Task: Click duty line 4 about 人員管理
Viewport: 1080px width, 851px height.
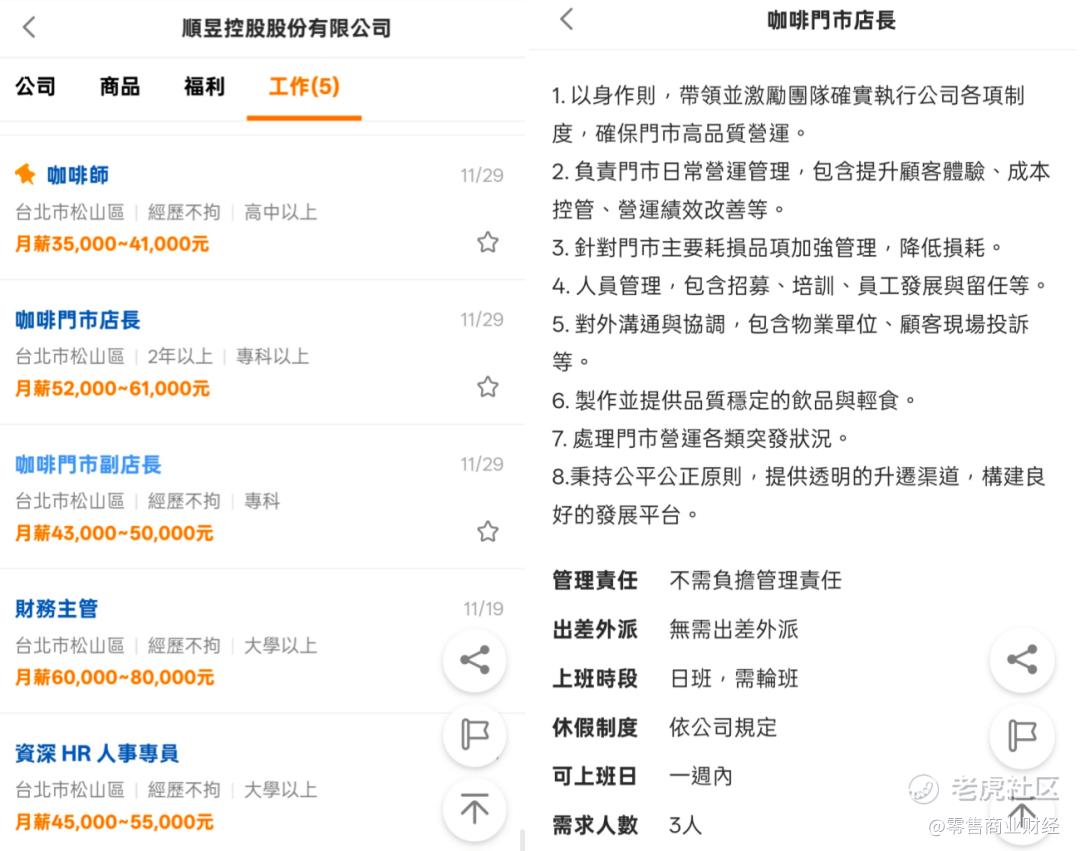Action: pyautogui.click(x=800, y=285)
